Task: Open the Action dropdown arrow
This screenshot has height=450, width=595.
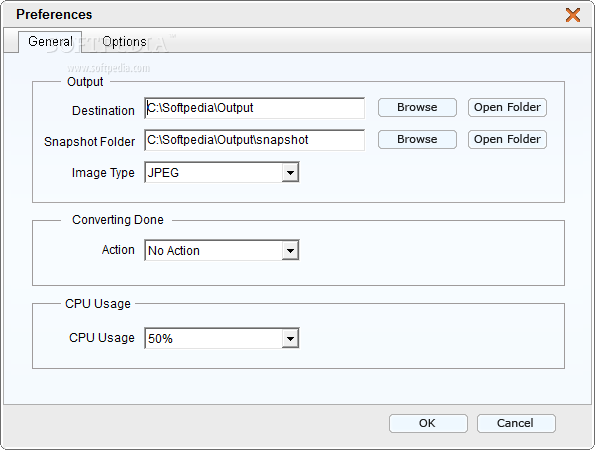Action: pyautogui.click(x=290, y=250)
